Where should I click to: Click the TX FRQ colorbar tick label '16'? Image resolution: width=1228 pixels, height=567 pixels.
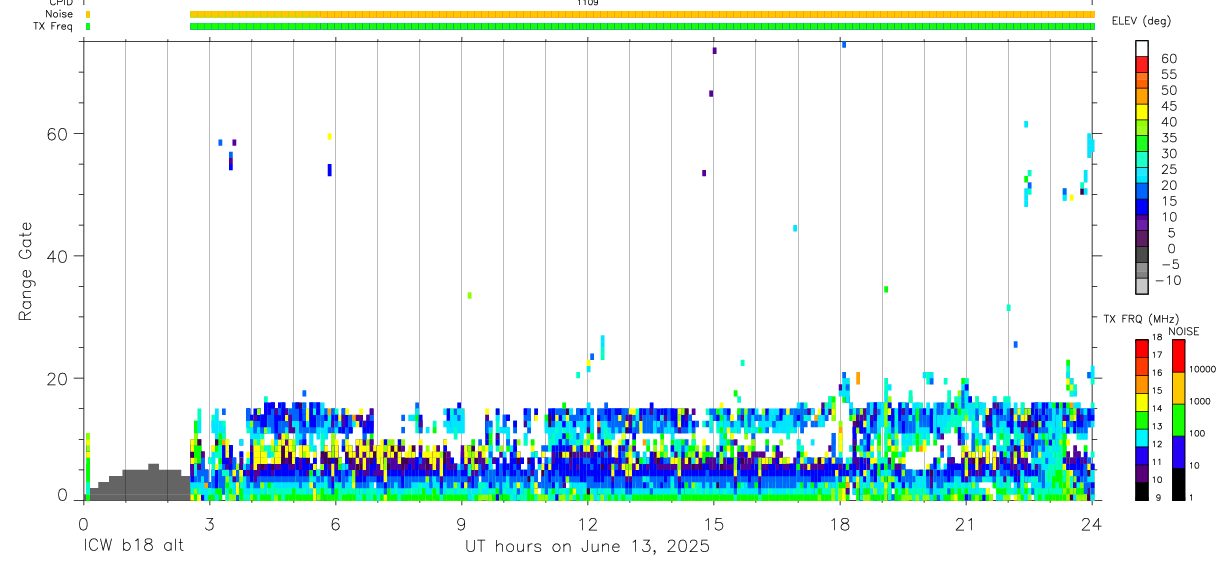[x=1156, y=373]
